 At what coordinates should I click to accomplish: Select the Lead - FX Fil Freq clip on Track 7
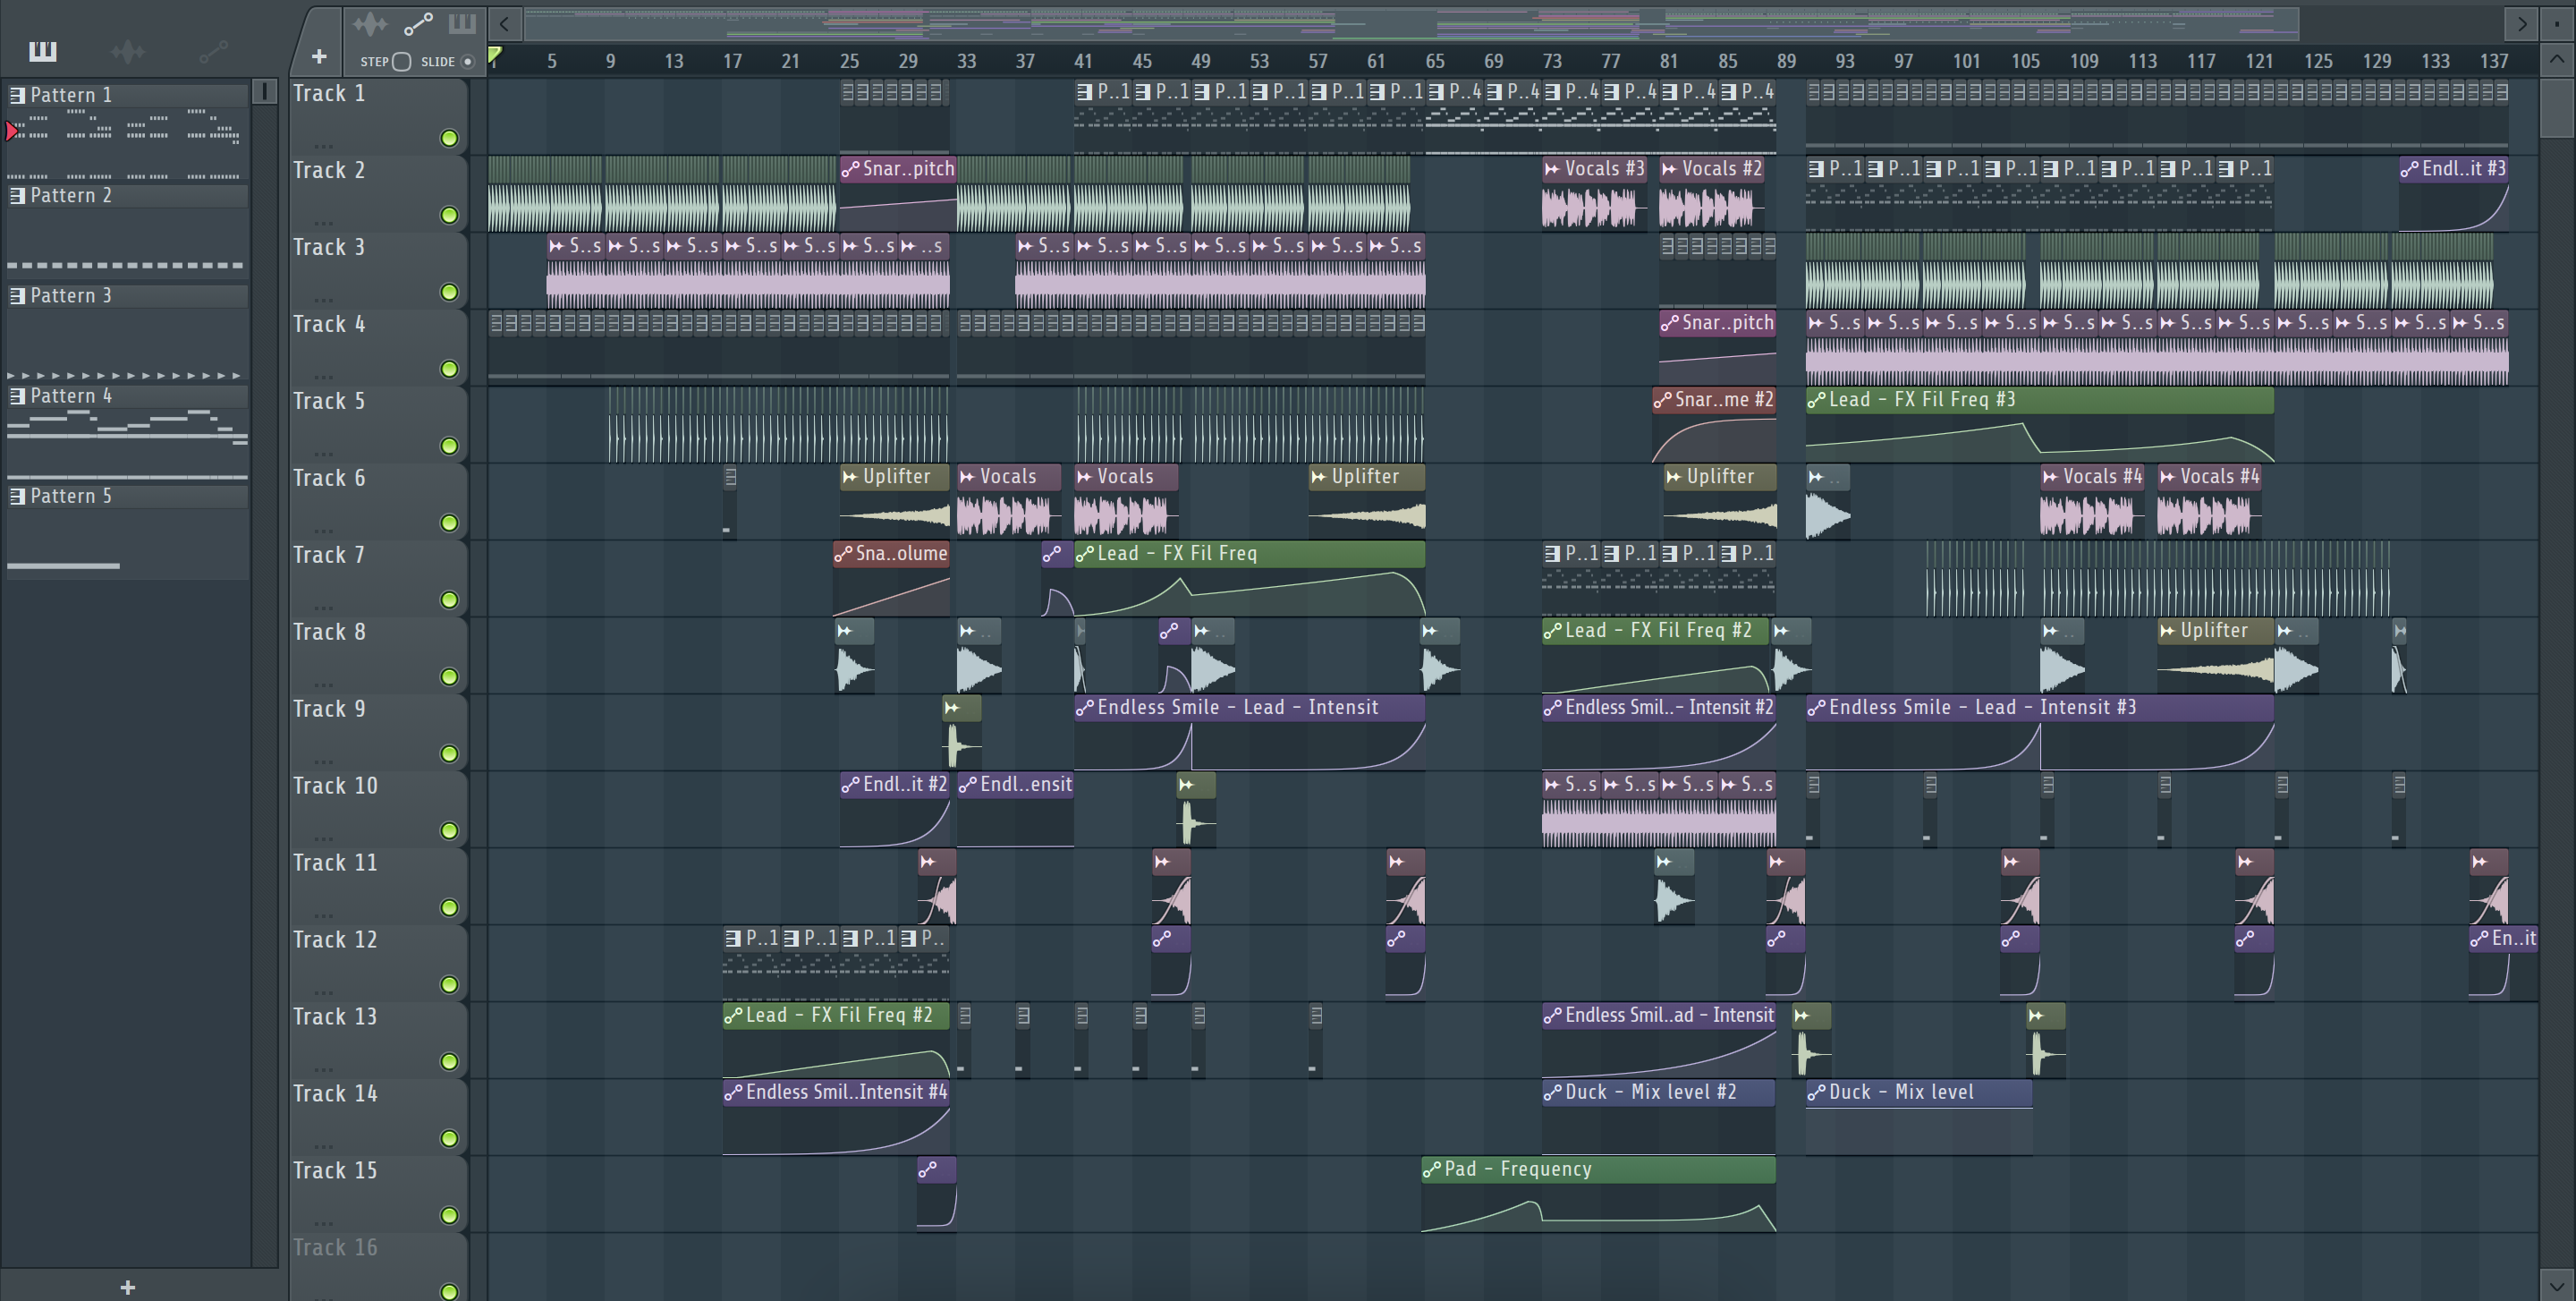click(x=1249, y=579)
